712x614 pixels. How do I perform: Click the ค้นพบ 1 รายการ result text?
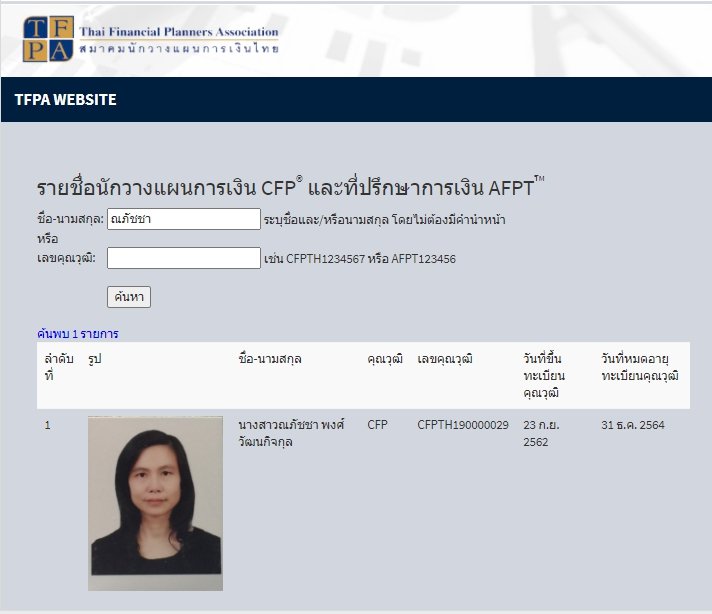click(x=78, y=333)
